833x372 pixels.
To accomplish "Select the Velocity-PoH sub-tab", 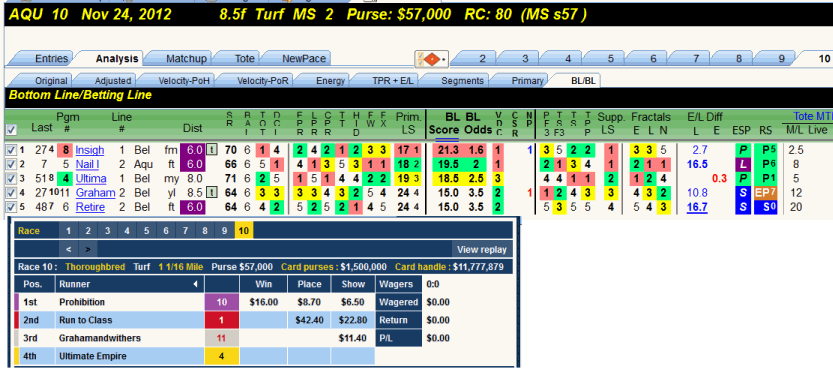I will pyautogui.click(x=177, y=81).
